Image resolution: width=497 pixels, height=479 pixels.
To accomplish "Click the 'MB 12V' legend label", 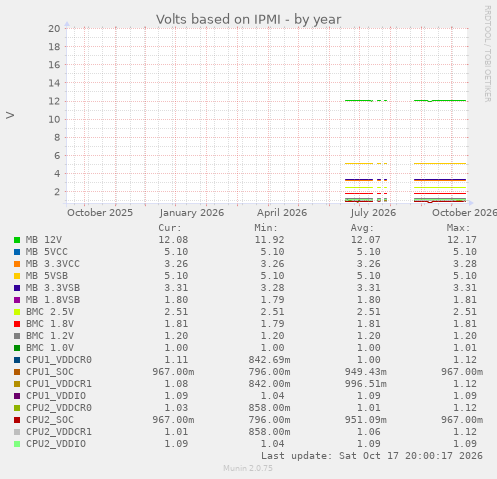I will pos(44,240).
